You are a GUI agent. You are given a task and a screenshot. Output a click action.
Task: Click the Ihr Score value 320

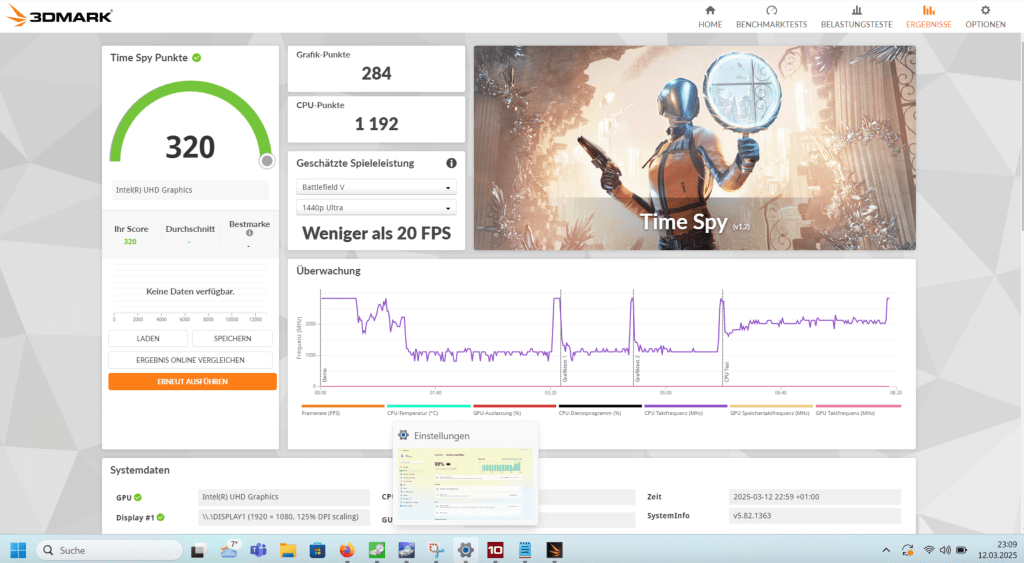[x=130, y=242]
